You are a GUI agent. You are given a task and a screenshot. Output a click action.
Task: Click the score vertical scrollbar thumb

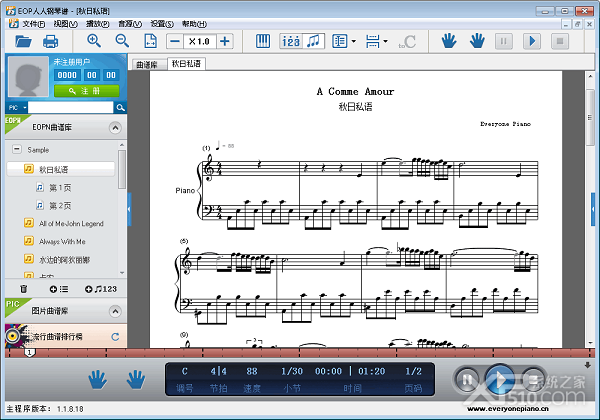[x=590, y=117]
